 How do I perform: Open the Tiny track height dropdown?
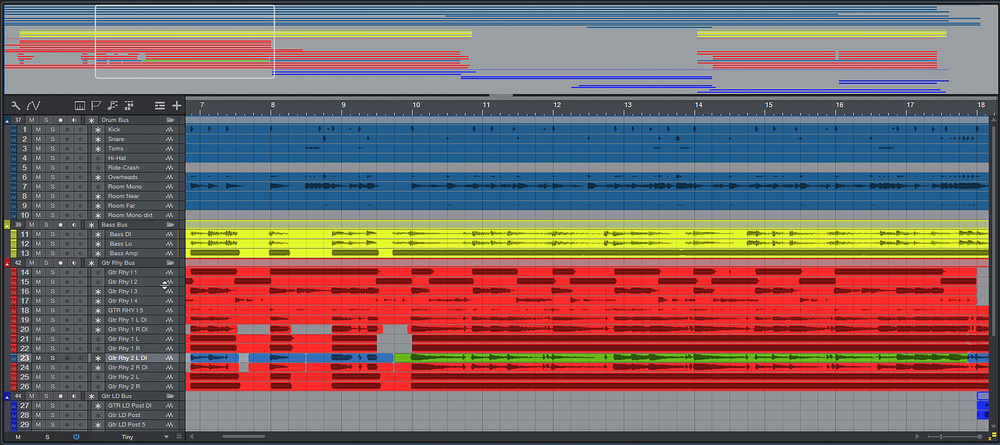144,437
